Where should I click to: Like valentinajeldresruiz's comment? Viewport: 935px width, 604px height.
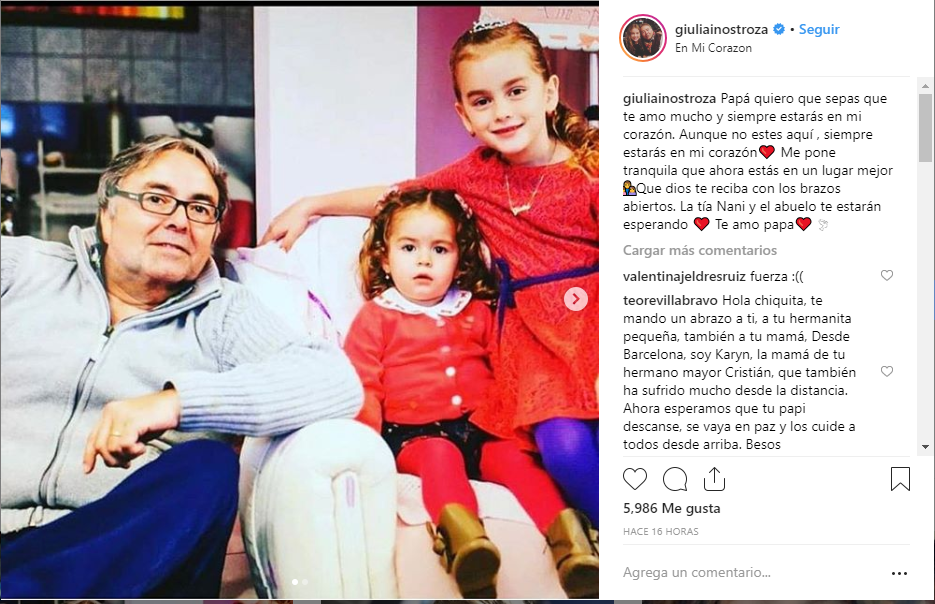point(887,275)
